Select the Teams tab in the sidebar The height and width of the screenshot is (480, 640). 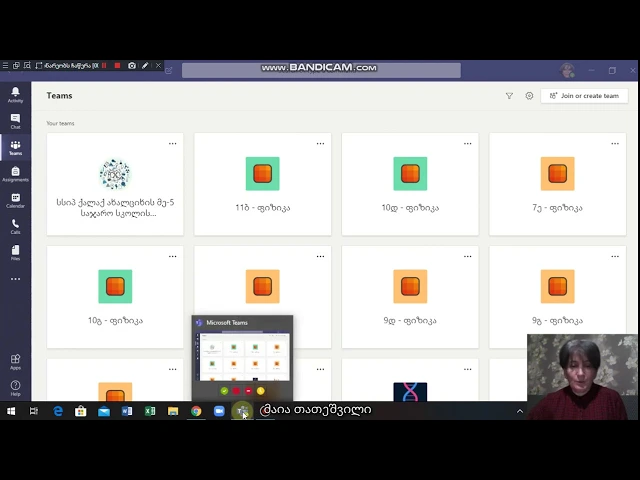(x=15, y=148)
